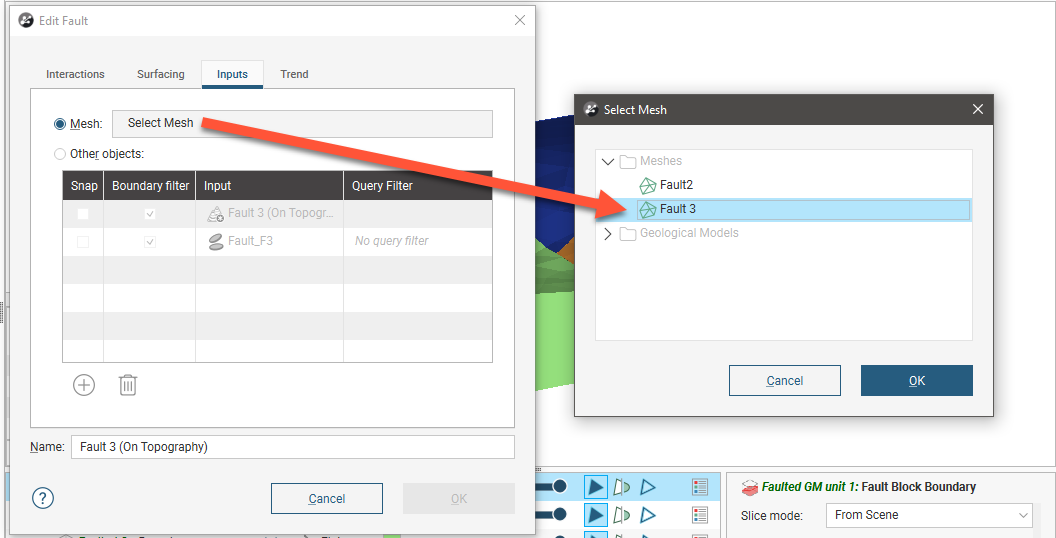Open the Slice mode dropdown
This screenshot has height=538, width=1056.
coord(929,515)
